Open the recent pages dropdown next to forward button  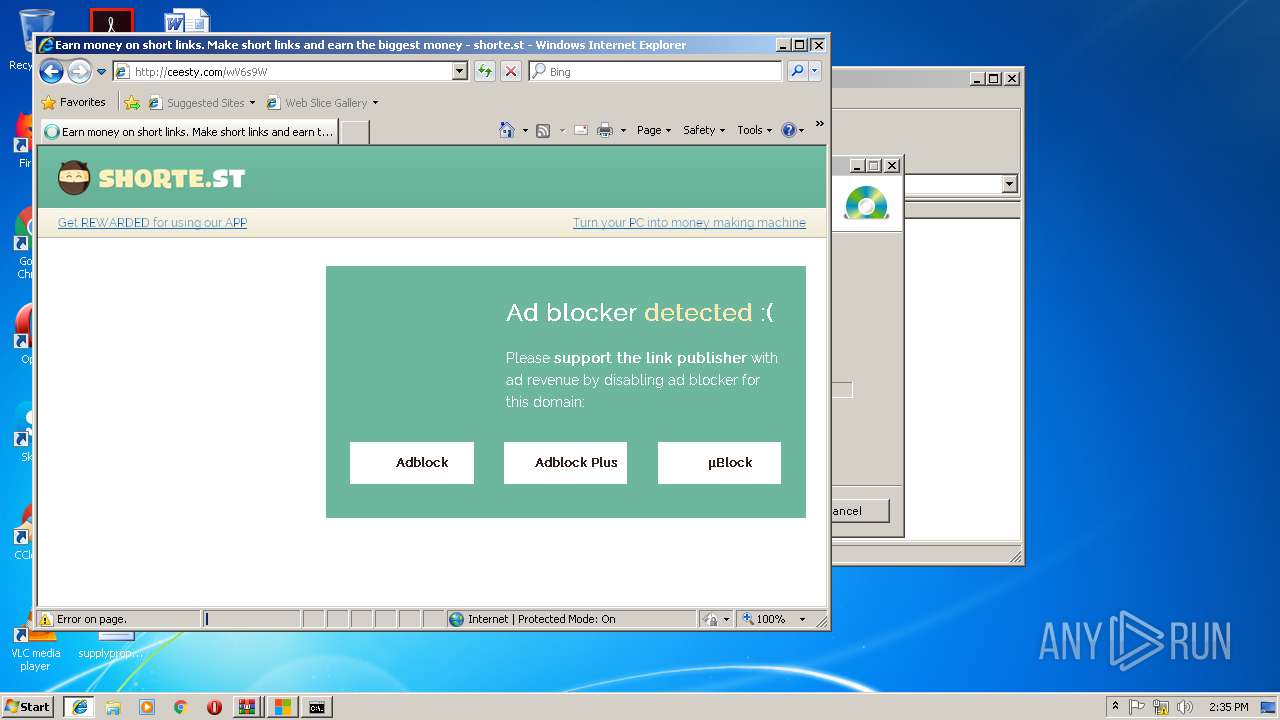(101, 72)
